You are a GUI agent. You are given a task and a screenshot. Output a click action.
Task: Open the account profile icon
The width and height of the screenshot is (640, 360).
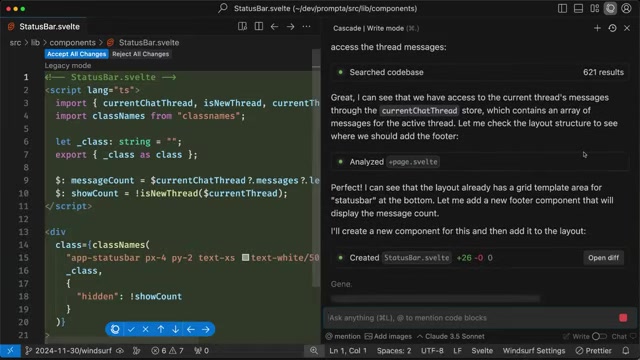click(x=626, y=8)
